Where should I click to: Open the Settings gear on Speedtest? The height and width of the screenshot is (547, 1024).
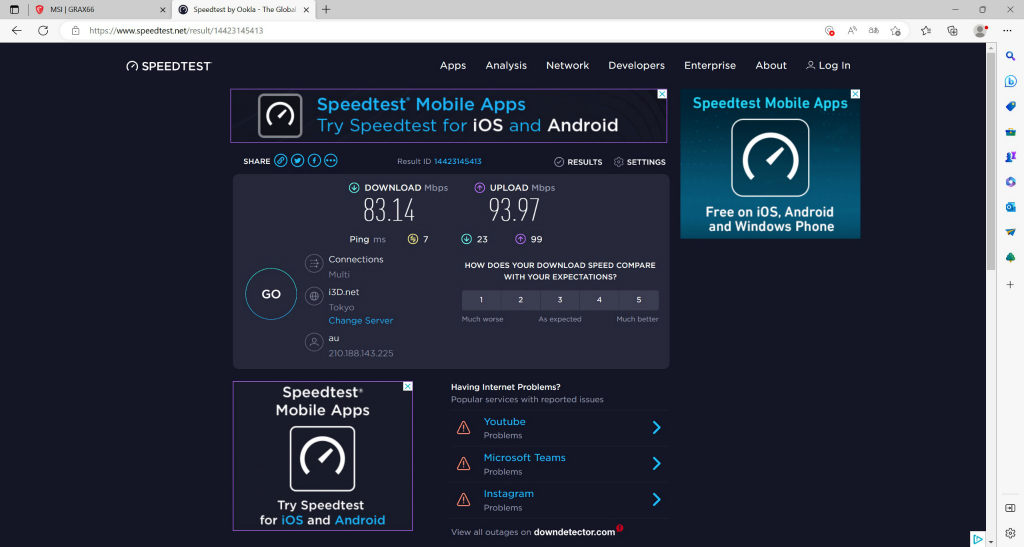click(x=639, y=162)
